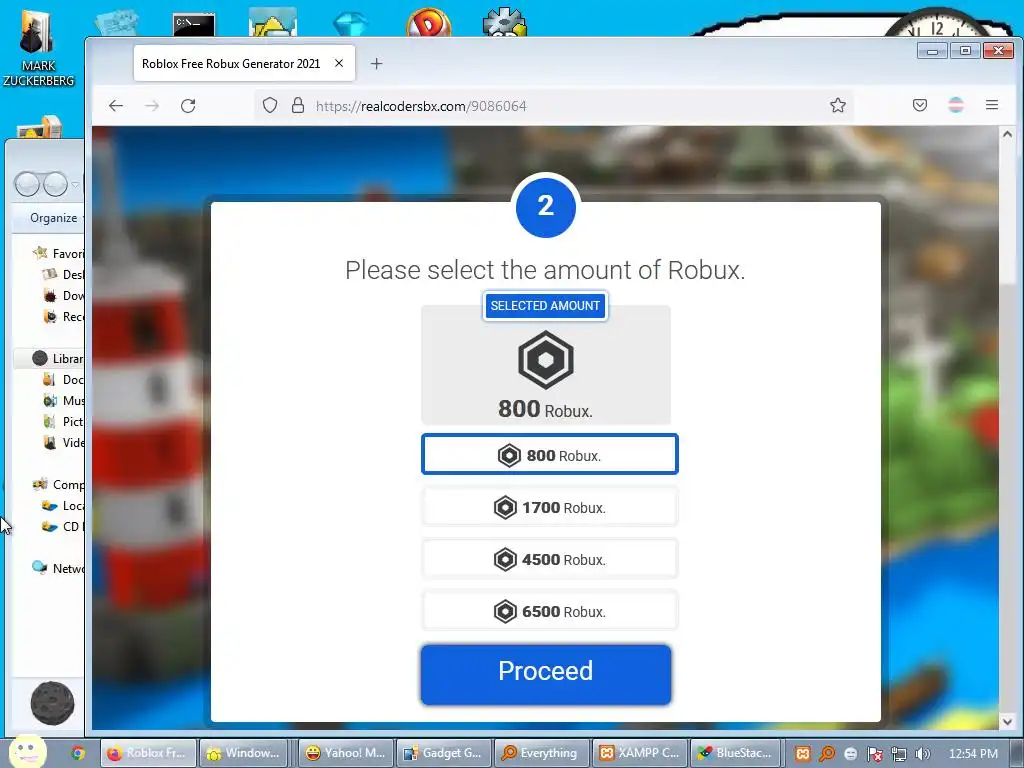This screenshot has width=1024, height=768.
Task: Click the realcodersbx.com address bar
Action: point(552,106)
